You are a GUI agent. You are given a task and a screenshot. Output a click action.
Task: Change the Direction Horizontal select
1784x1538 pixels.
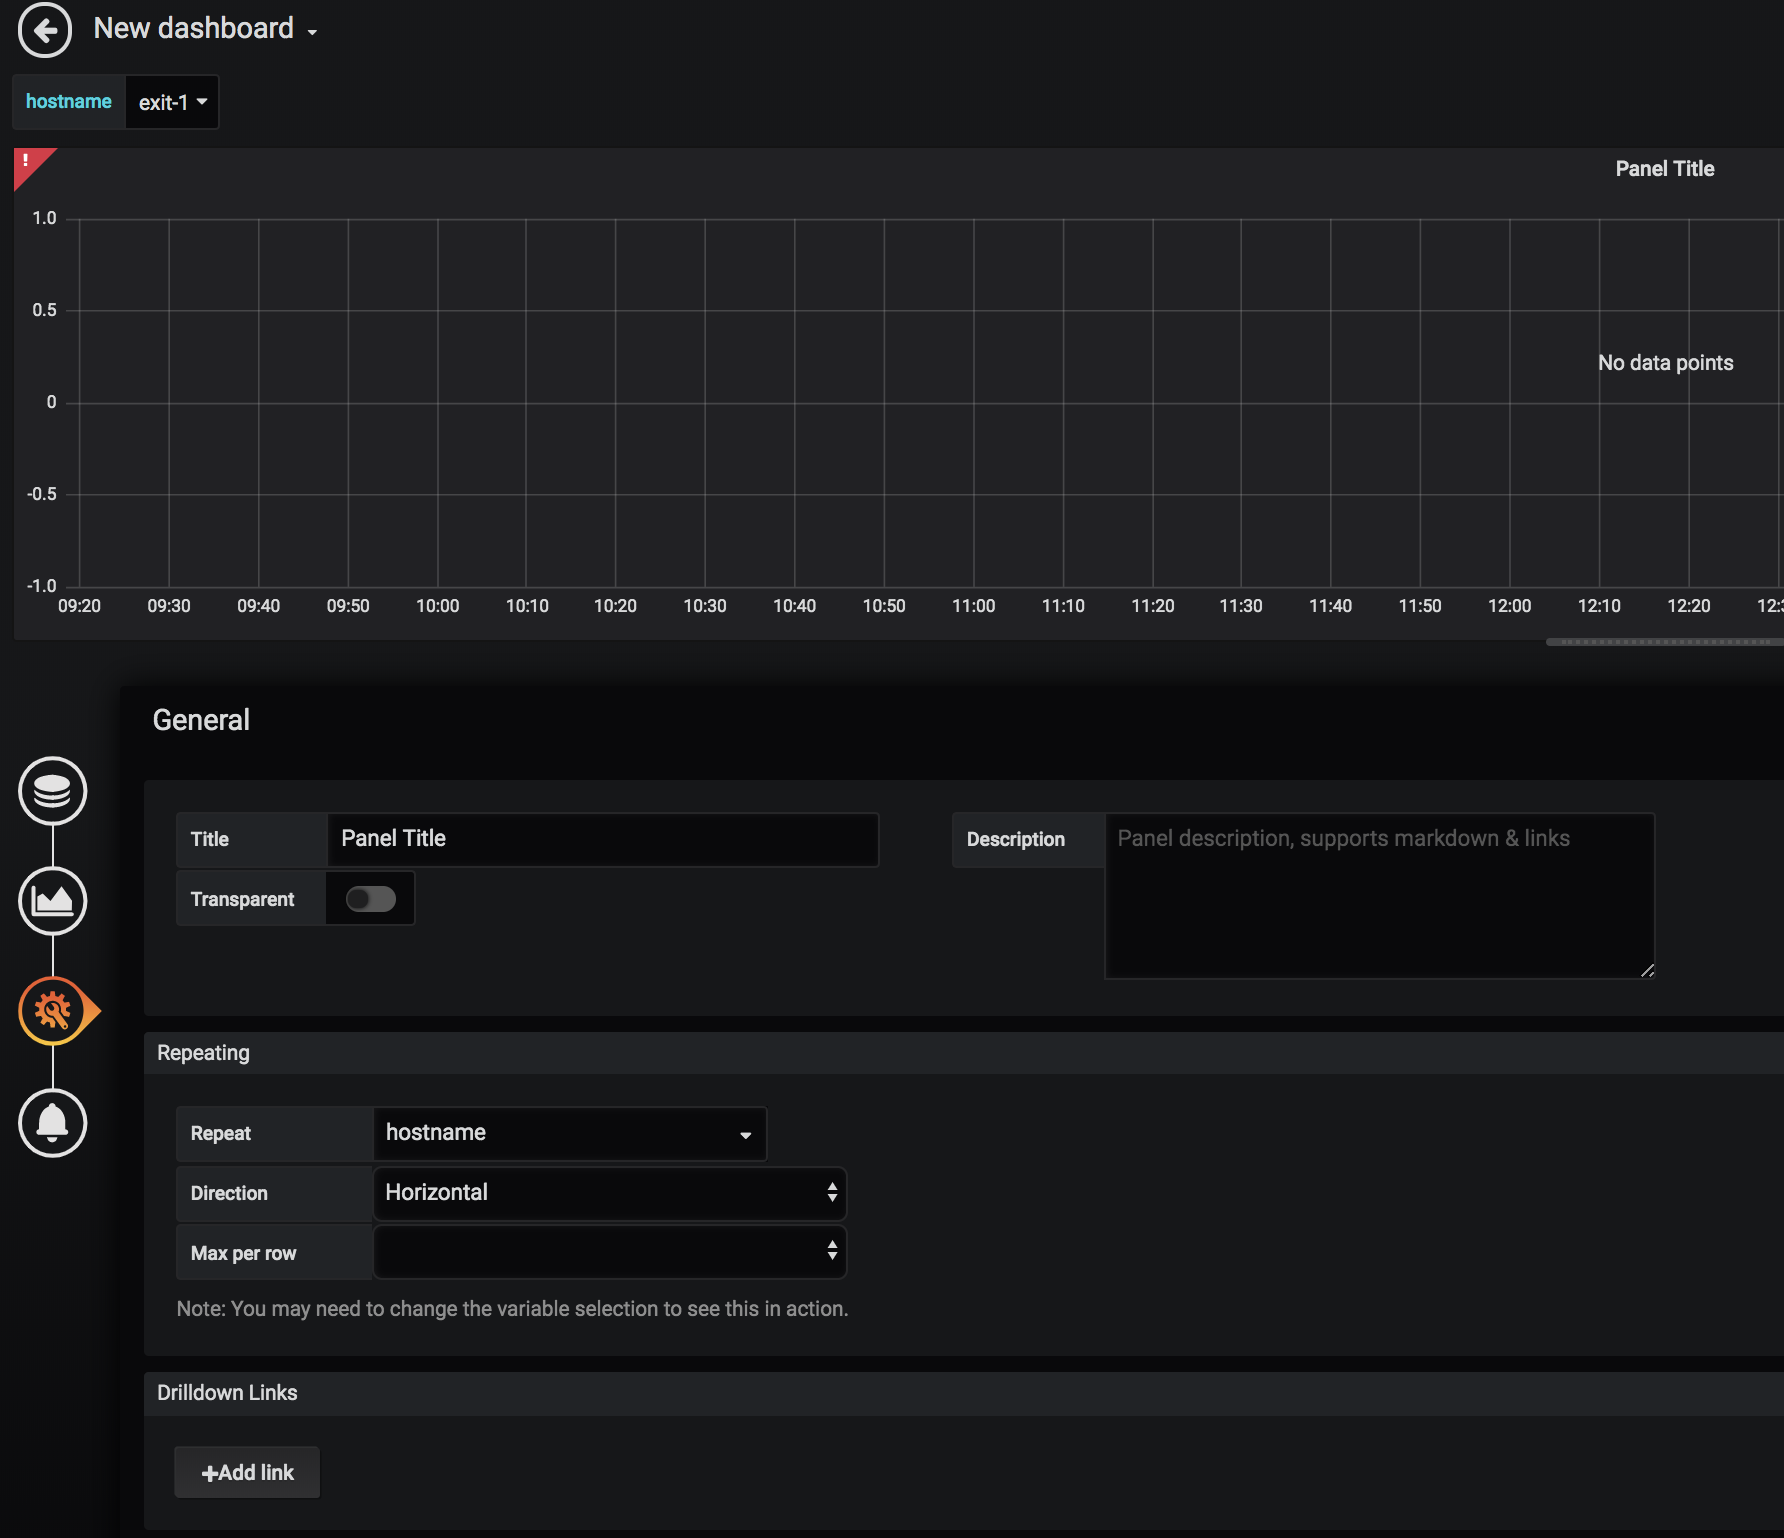tap(609, 1193)
